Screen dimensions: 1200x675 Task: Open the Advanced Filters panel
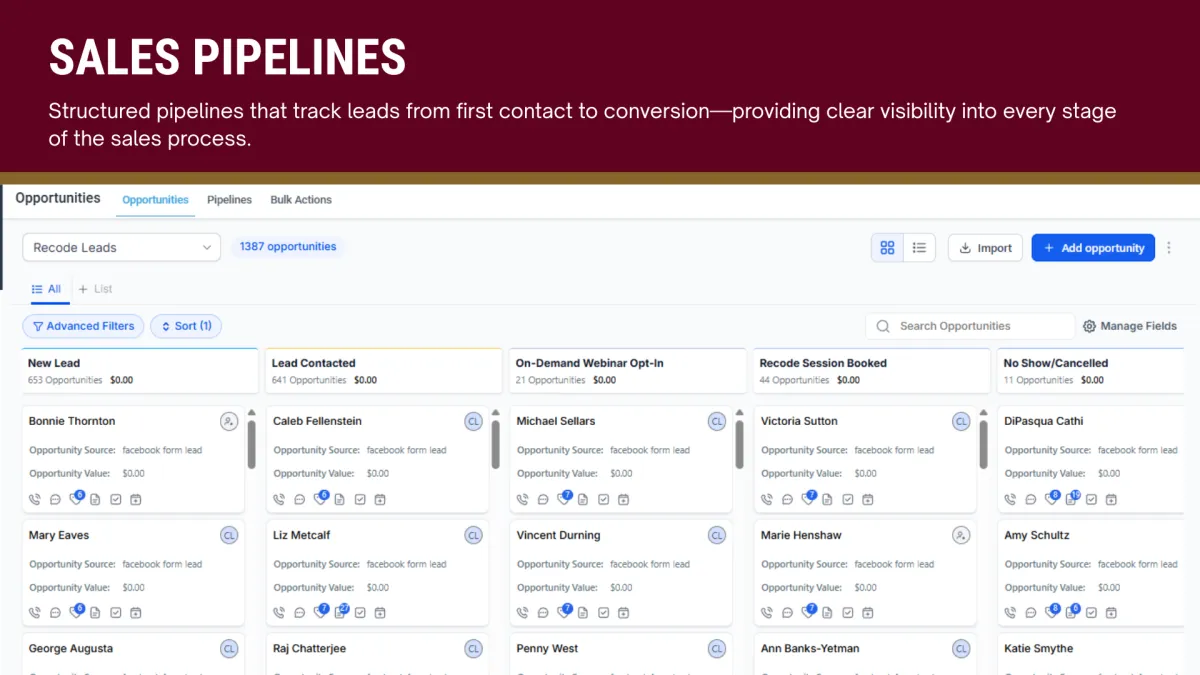click(83, 326)
